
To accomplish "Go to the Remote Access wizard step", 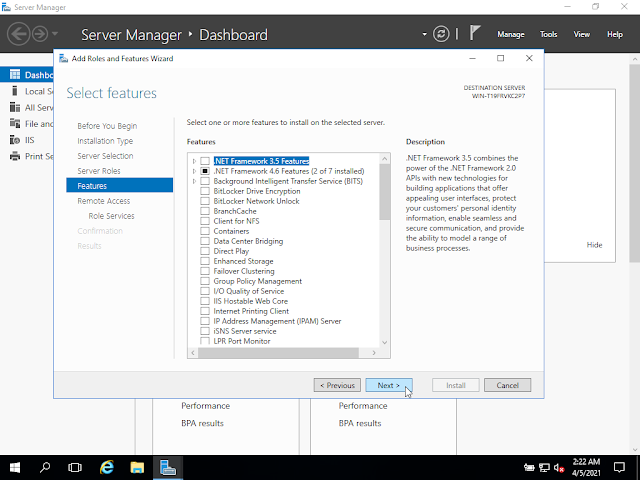I will point(104,201).
